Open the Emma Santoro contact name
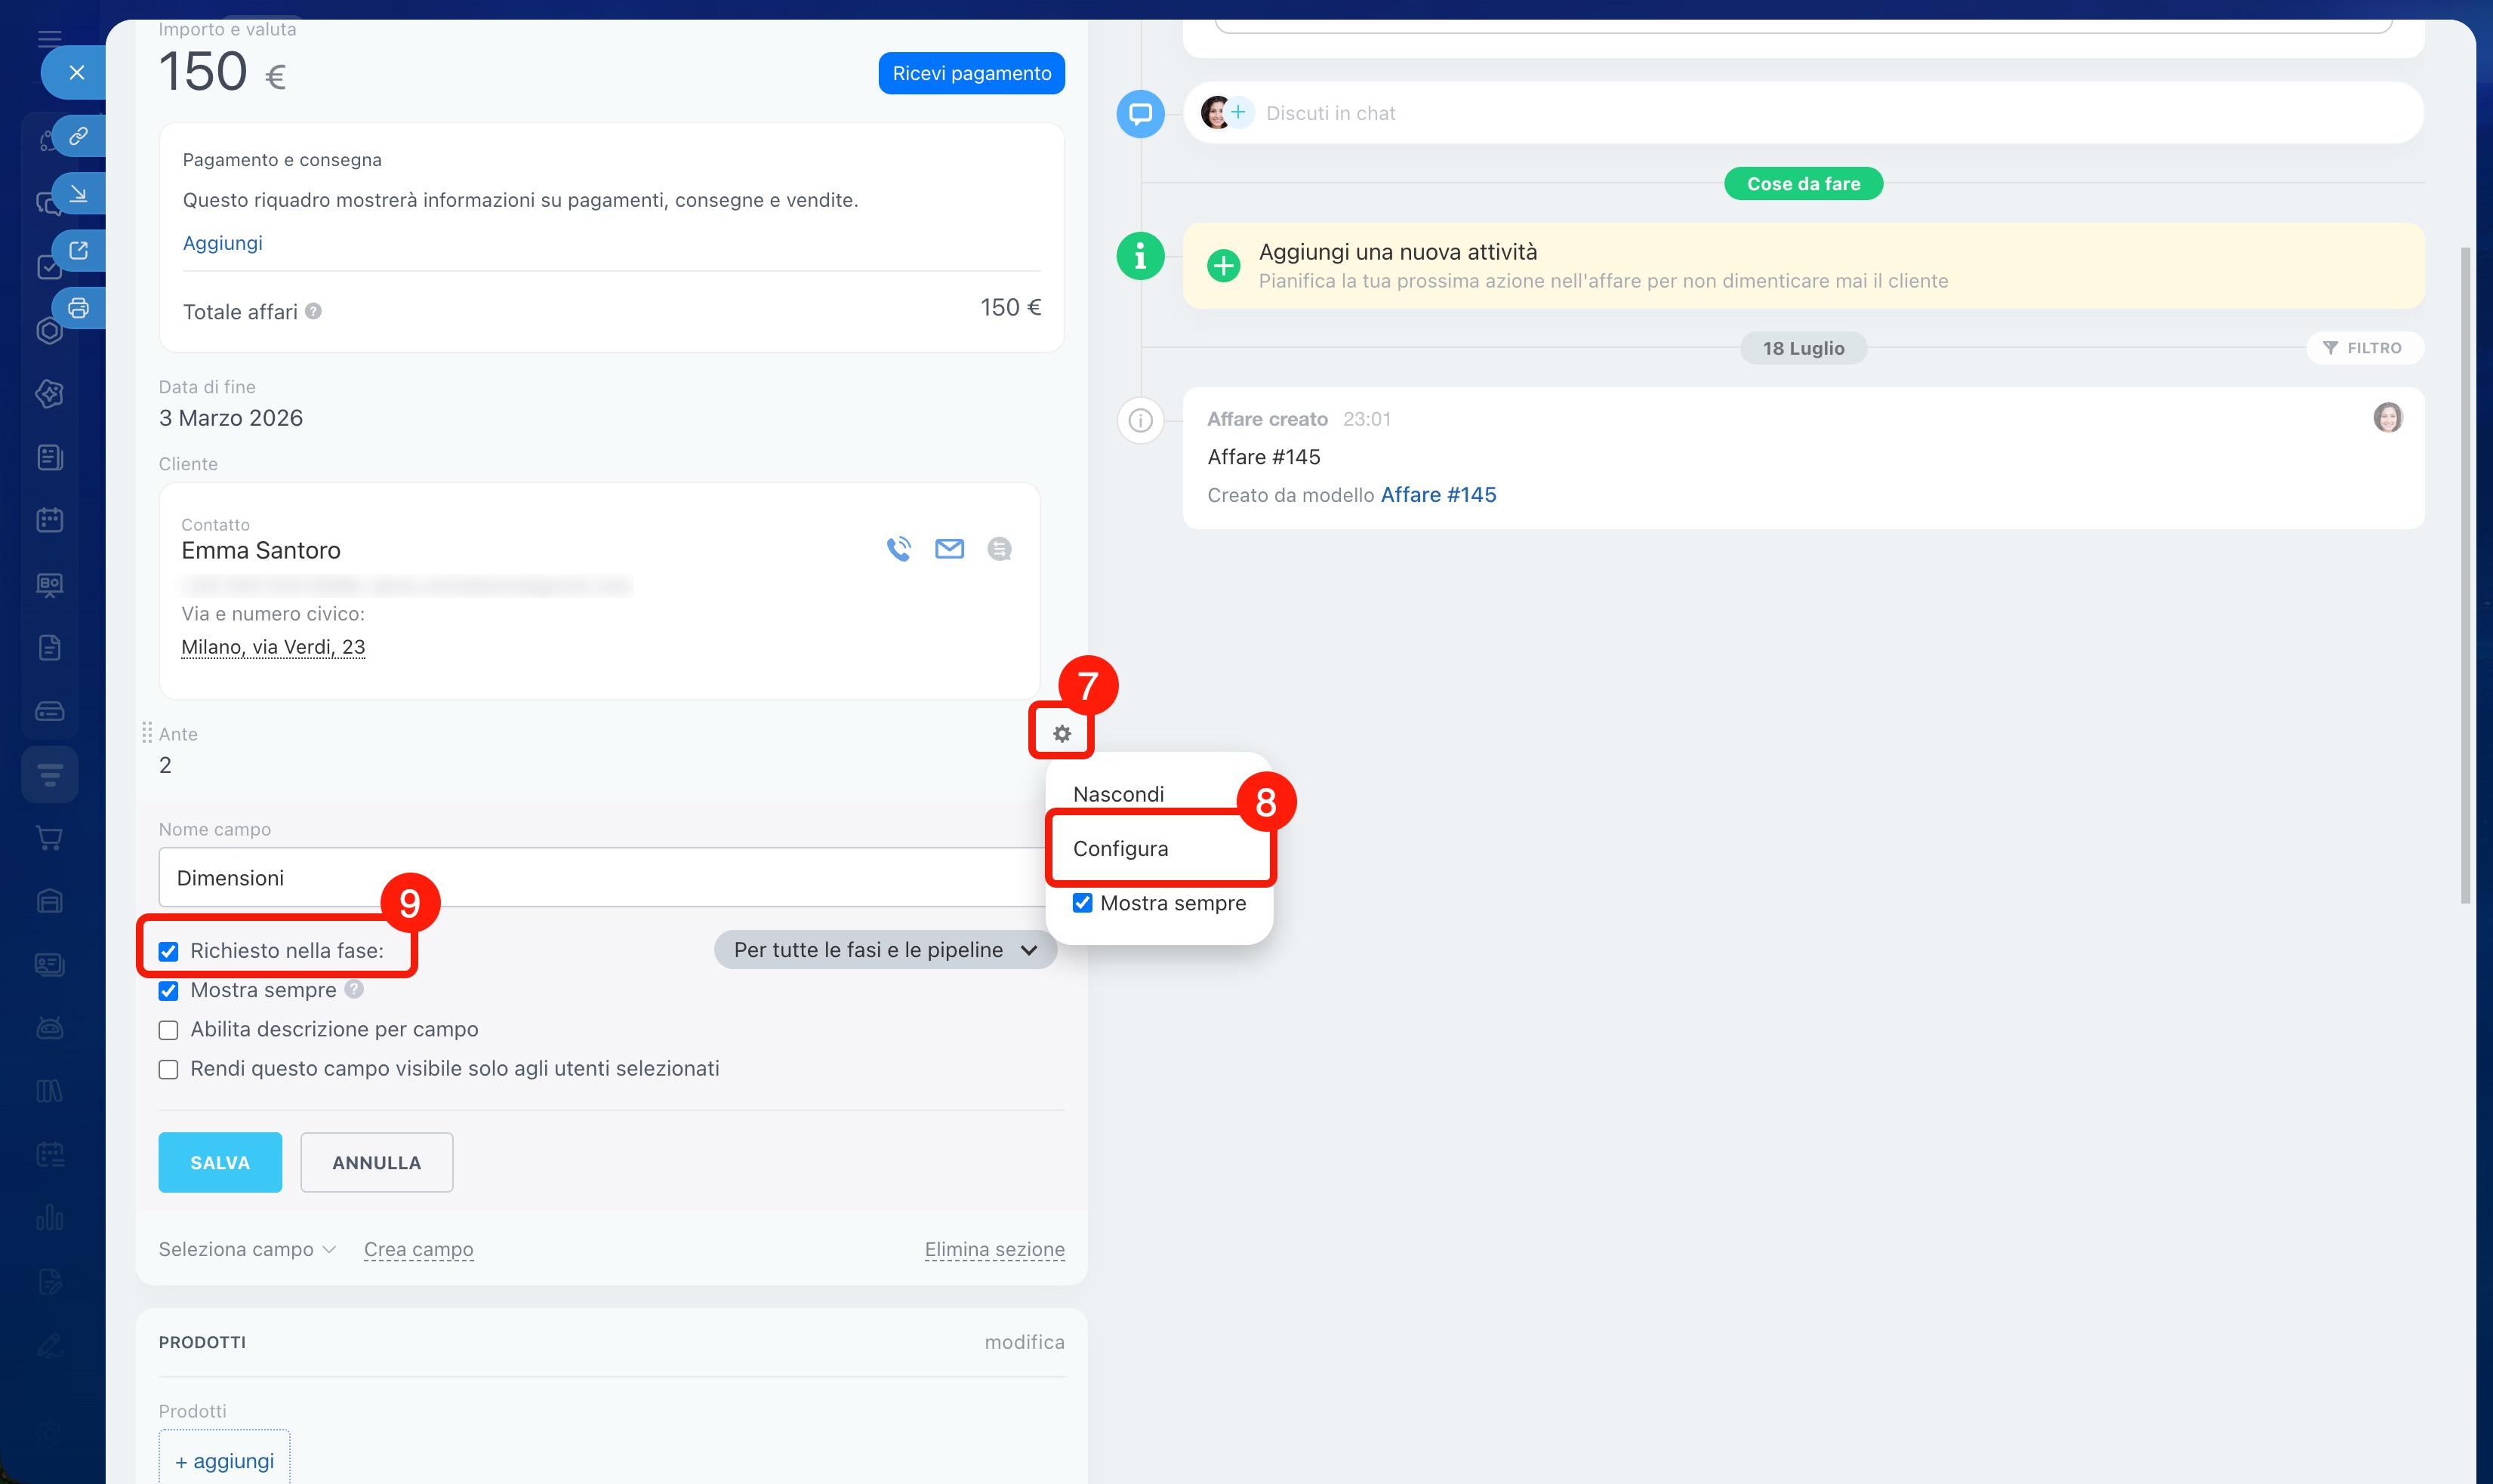The width and height of the screenshot is (2493, 1484). [x=261, y=550]
